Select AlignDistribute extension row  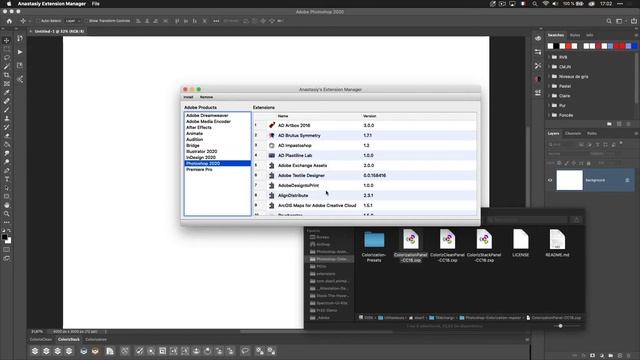tap(364, 196)
